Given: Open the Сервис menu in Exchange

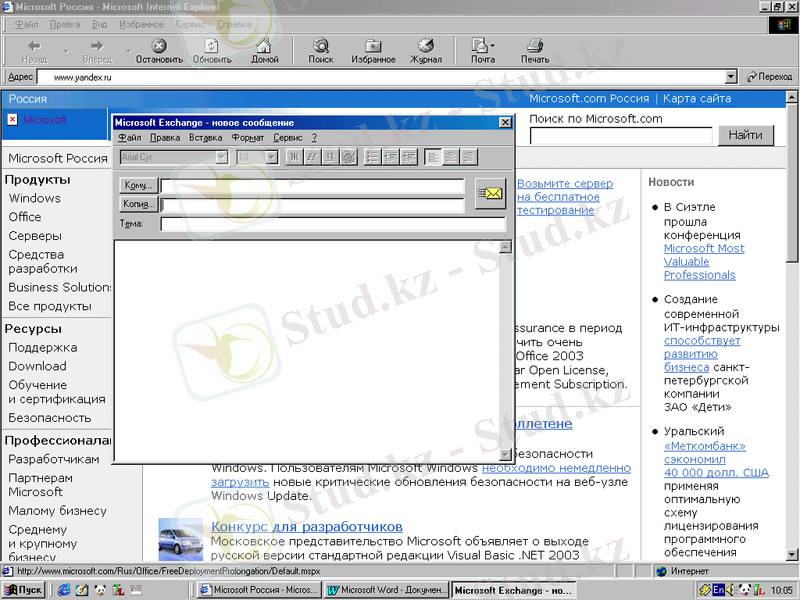Looking at the screenshot, I should pyautogui.click(x=287, y=138).
